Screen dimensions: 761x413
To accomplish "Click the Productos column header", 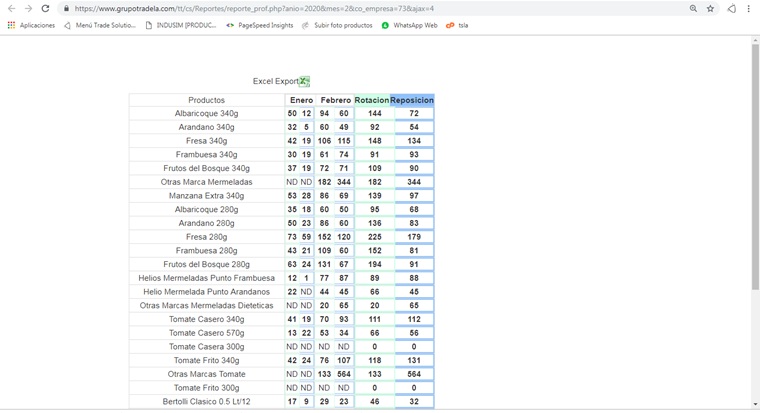I will point(206,100).
